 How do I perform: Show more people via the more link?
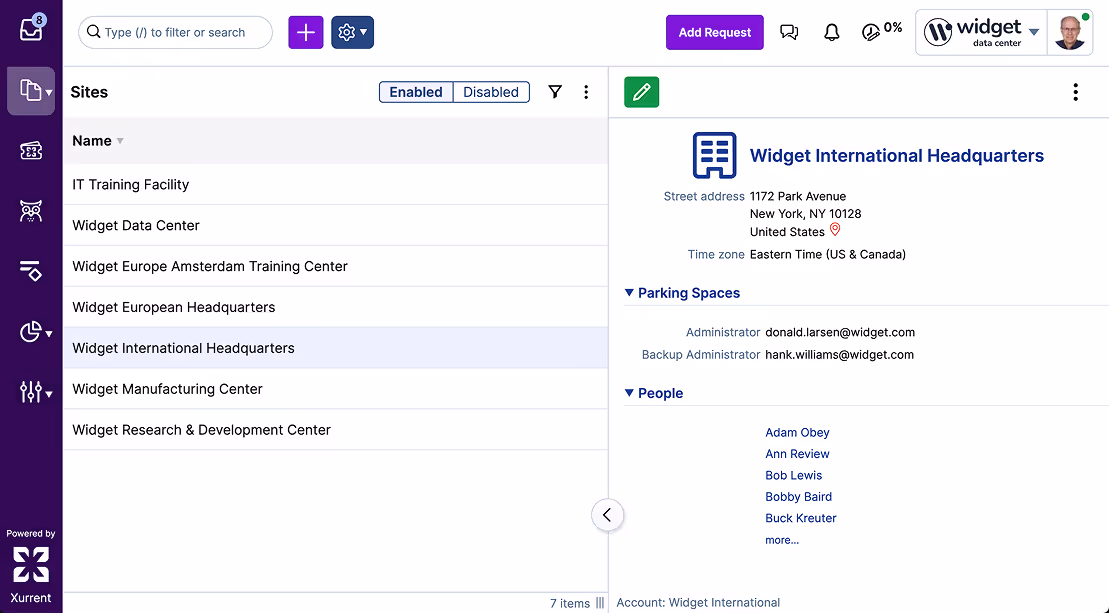click(781, 539)
